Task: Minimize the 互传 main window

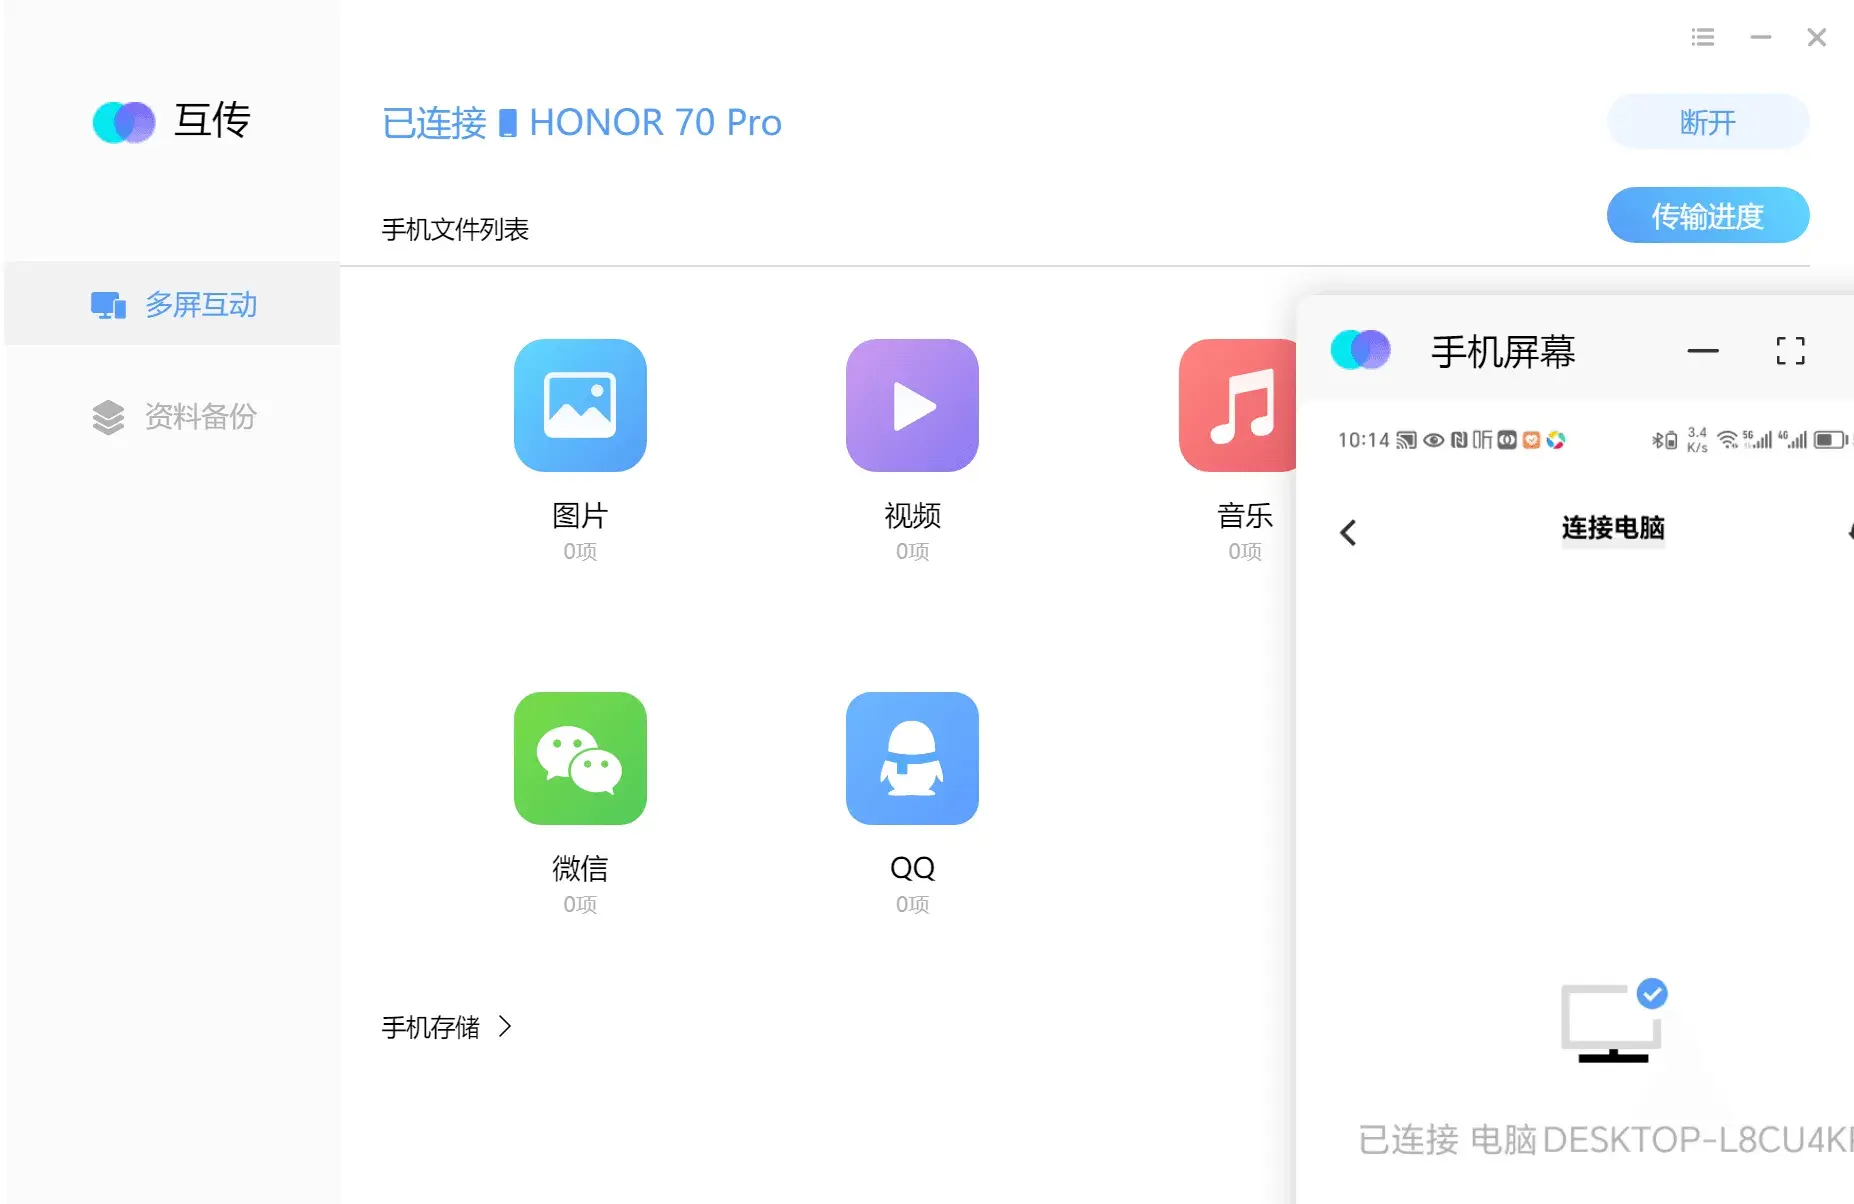Action: click(1761, 37)
